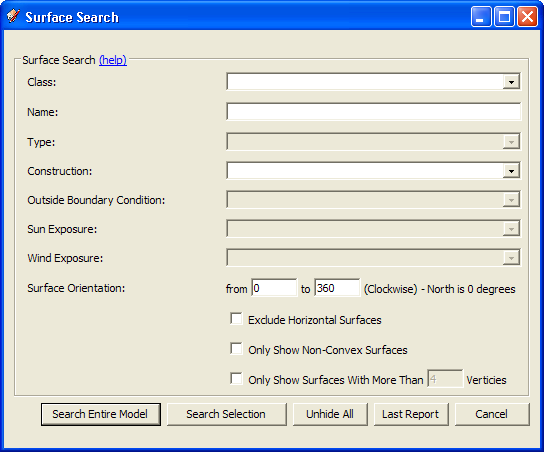Enable Exclude Horizontal Surfaces checkbox
The width and height of the screenshot is (544, 452).
236,318
